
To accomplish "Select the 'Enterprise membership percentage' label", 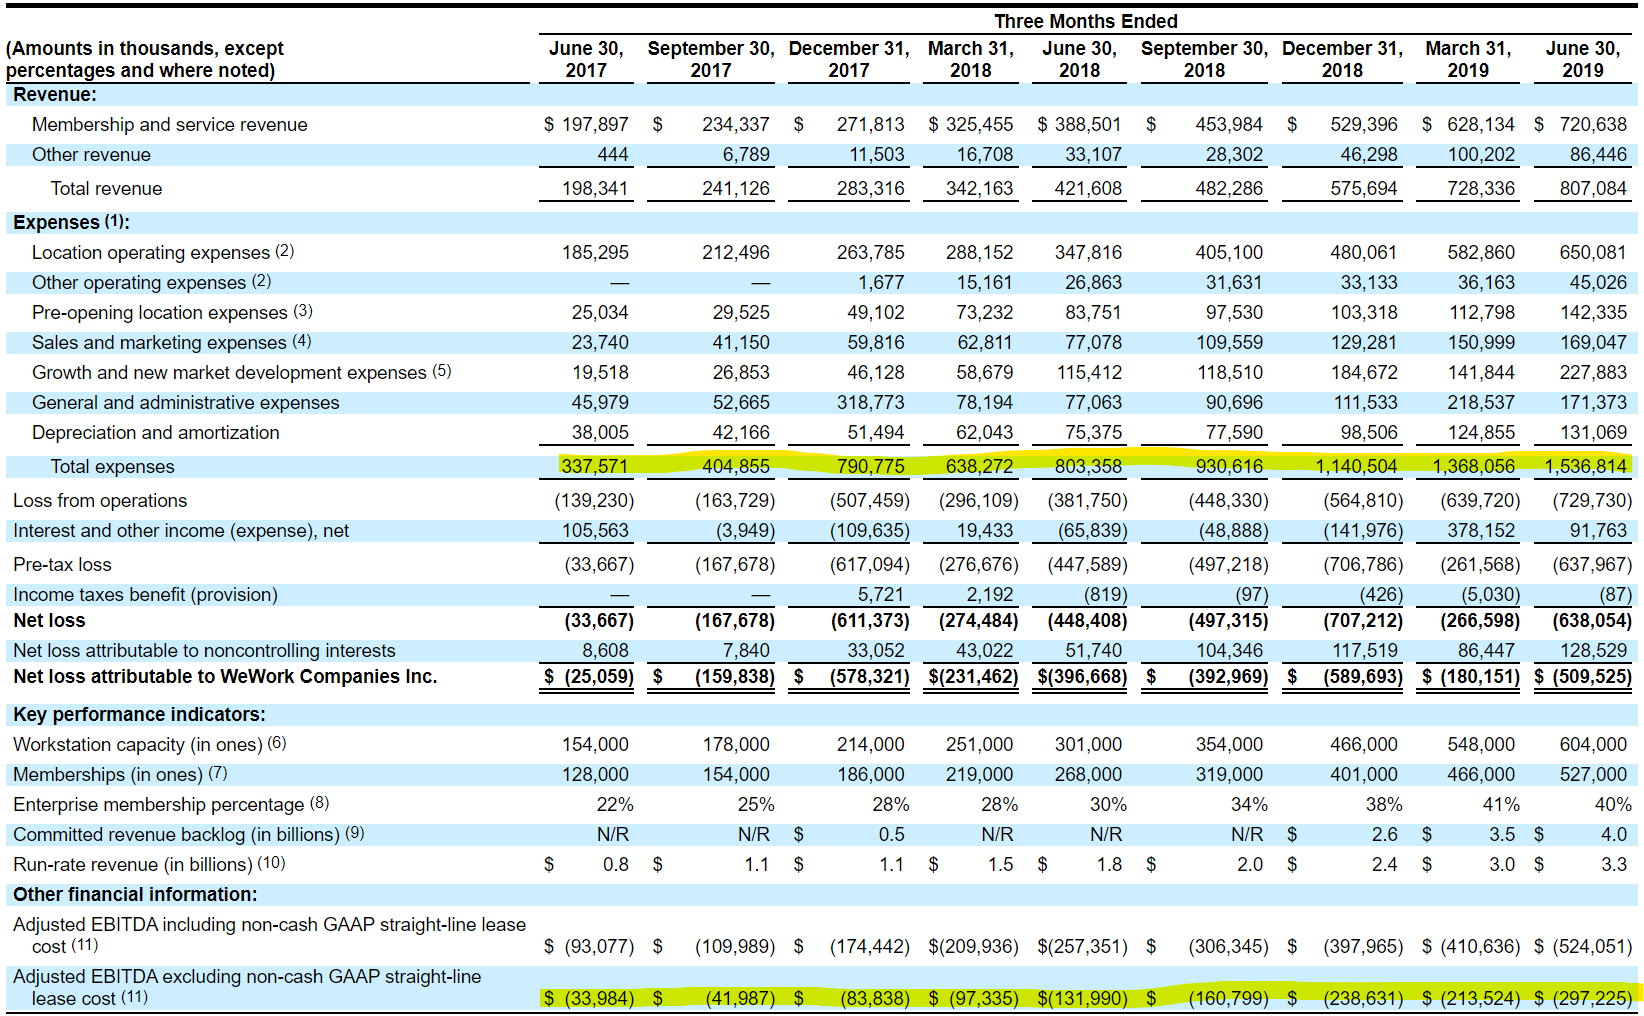I will point(159,805).
